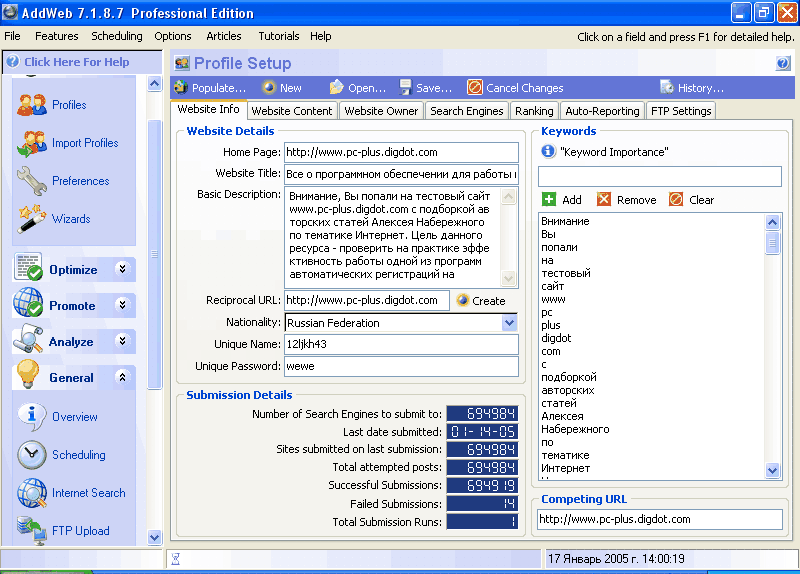Switch to the Website Content tab

click(x=292, y=111)
